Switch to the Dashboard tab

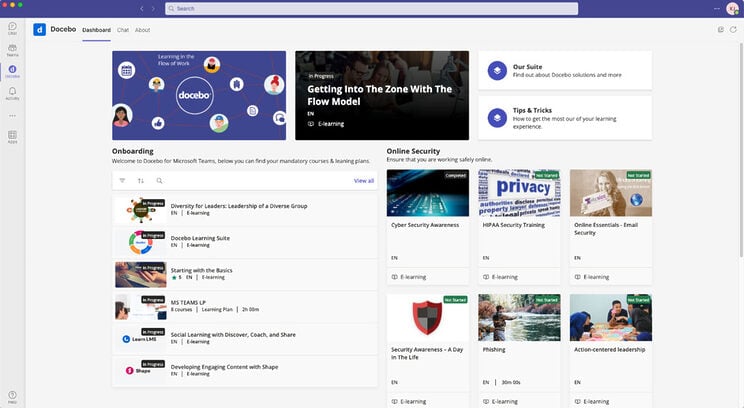coord(96,30)
